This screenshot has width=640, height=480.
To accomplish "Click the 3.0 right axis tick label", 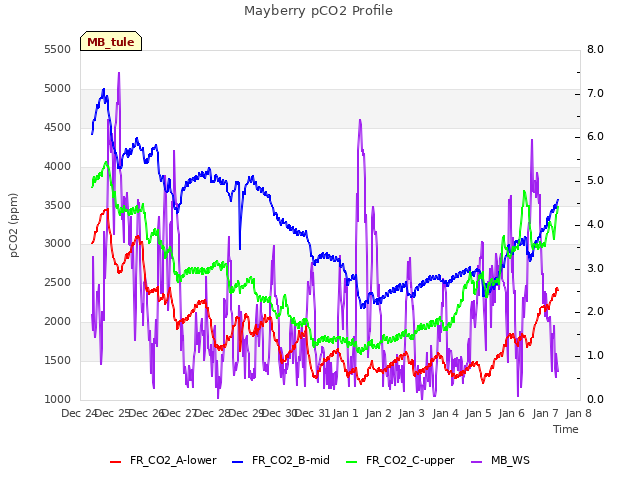I will (595, 269).
